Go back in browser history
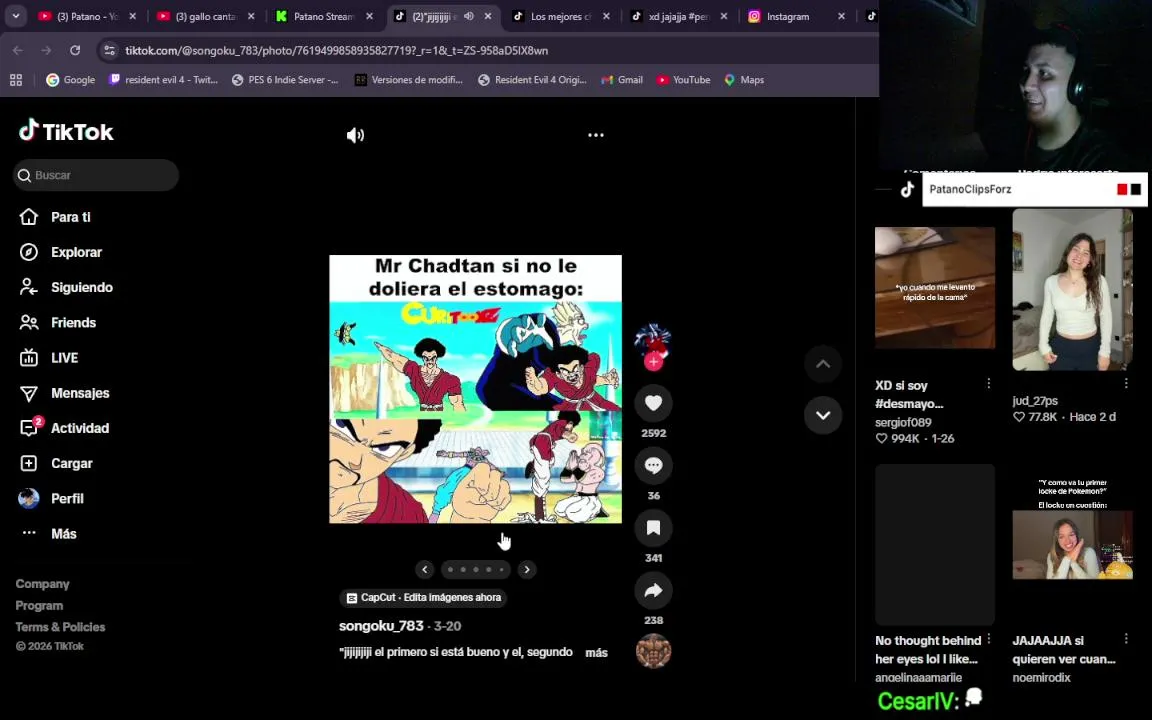1152x720 pixels. pos(18,50)
